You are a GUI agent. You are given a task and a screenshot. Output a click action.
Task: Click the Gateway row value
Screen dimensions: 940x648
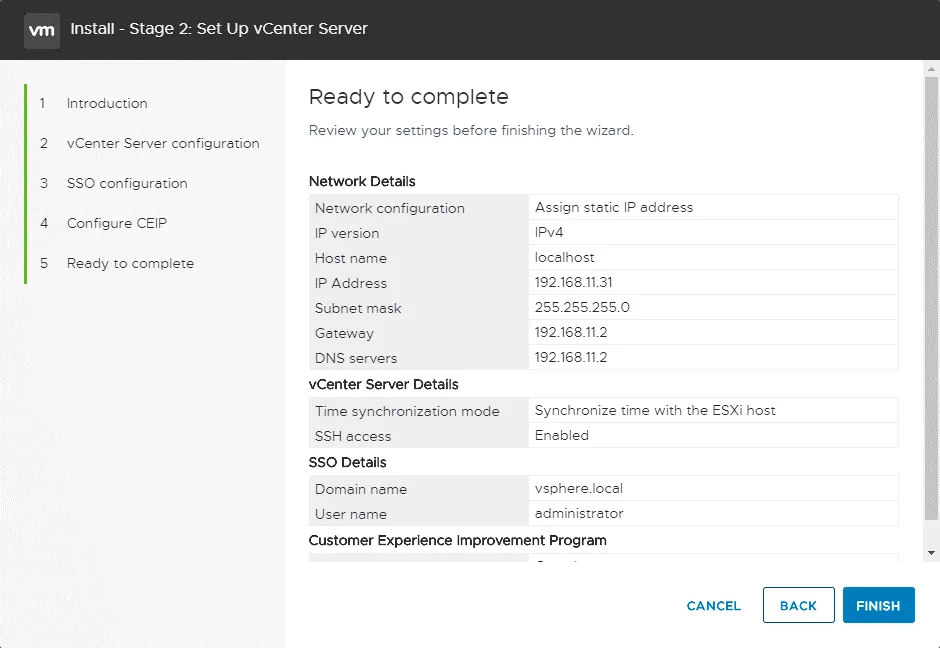pos(570,333)
